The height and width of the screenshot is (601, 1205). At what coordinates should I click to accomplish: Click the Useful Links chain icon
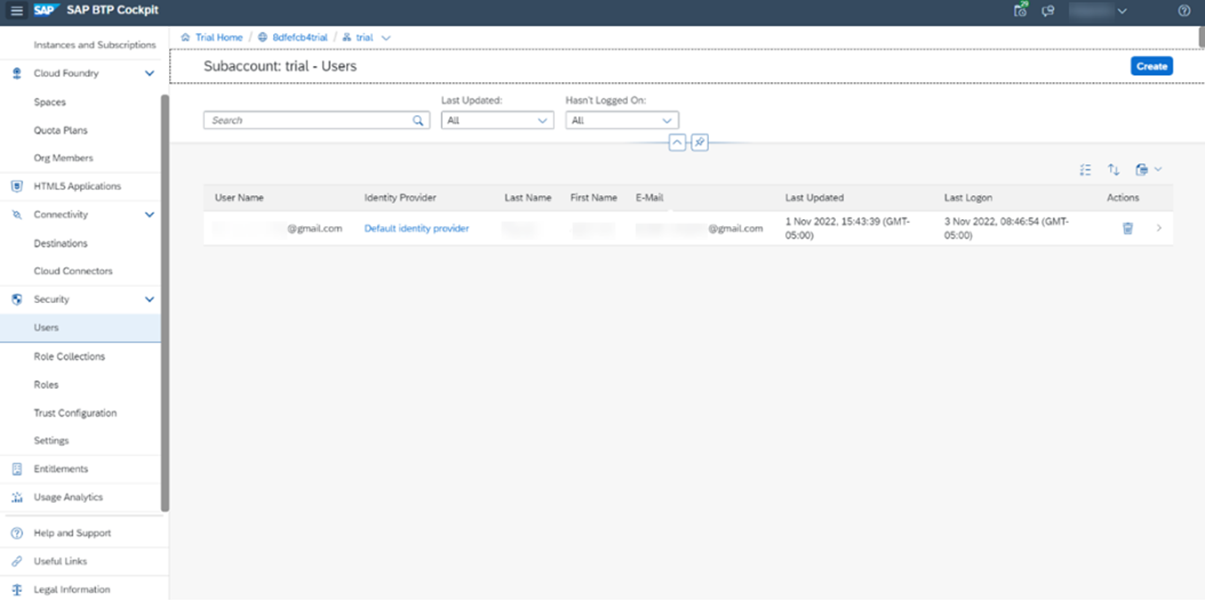[x=16, y=561]
